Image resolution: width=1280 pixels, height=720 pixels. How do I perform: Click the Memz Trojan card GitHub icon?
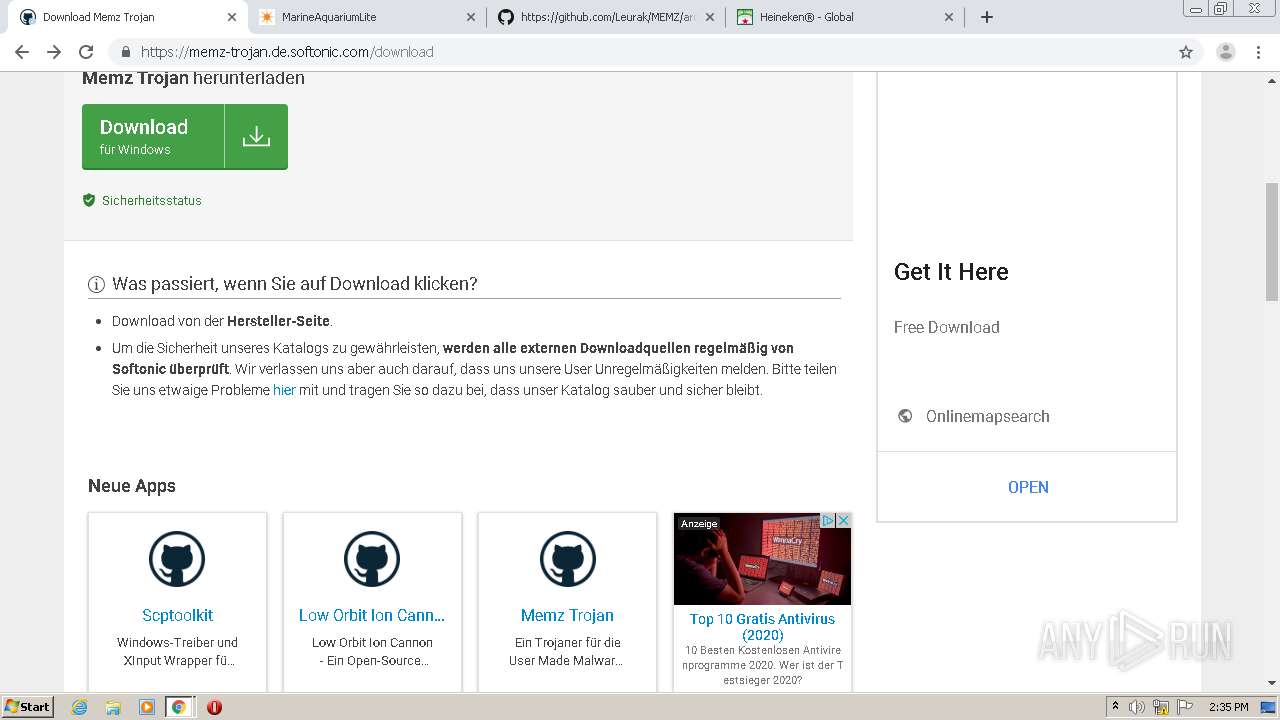coord(567,559)
